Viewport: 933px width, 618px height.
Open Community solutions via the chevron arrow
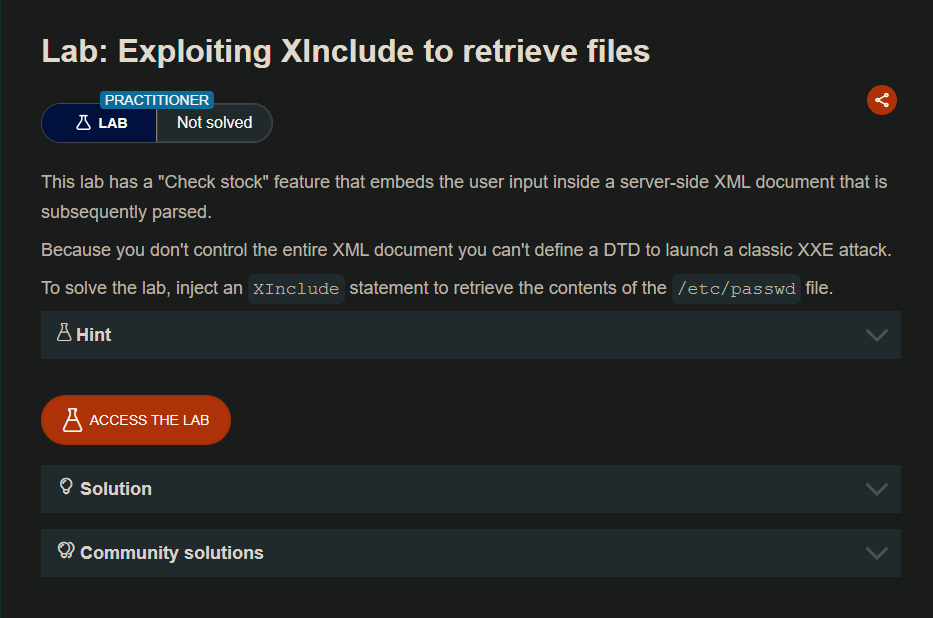click(876, 553)
